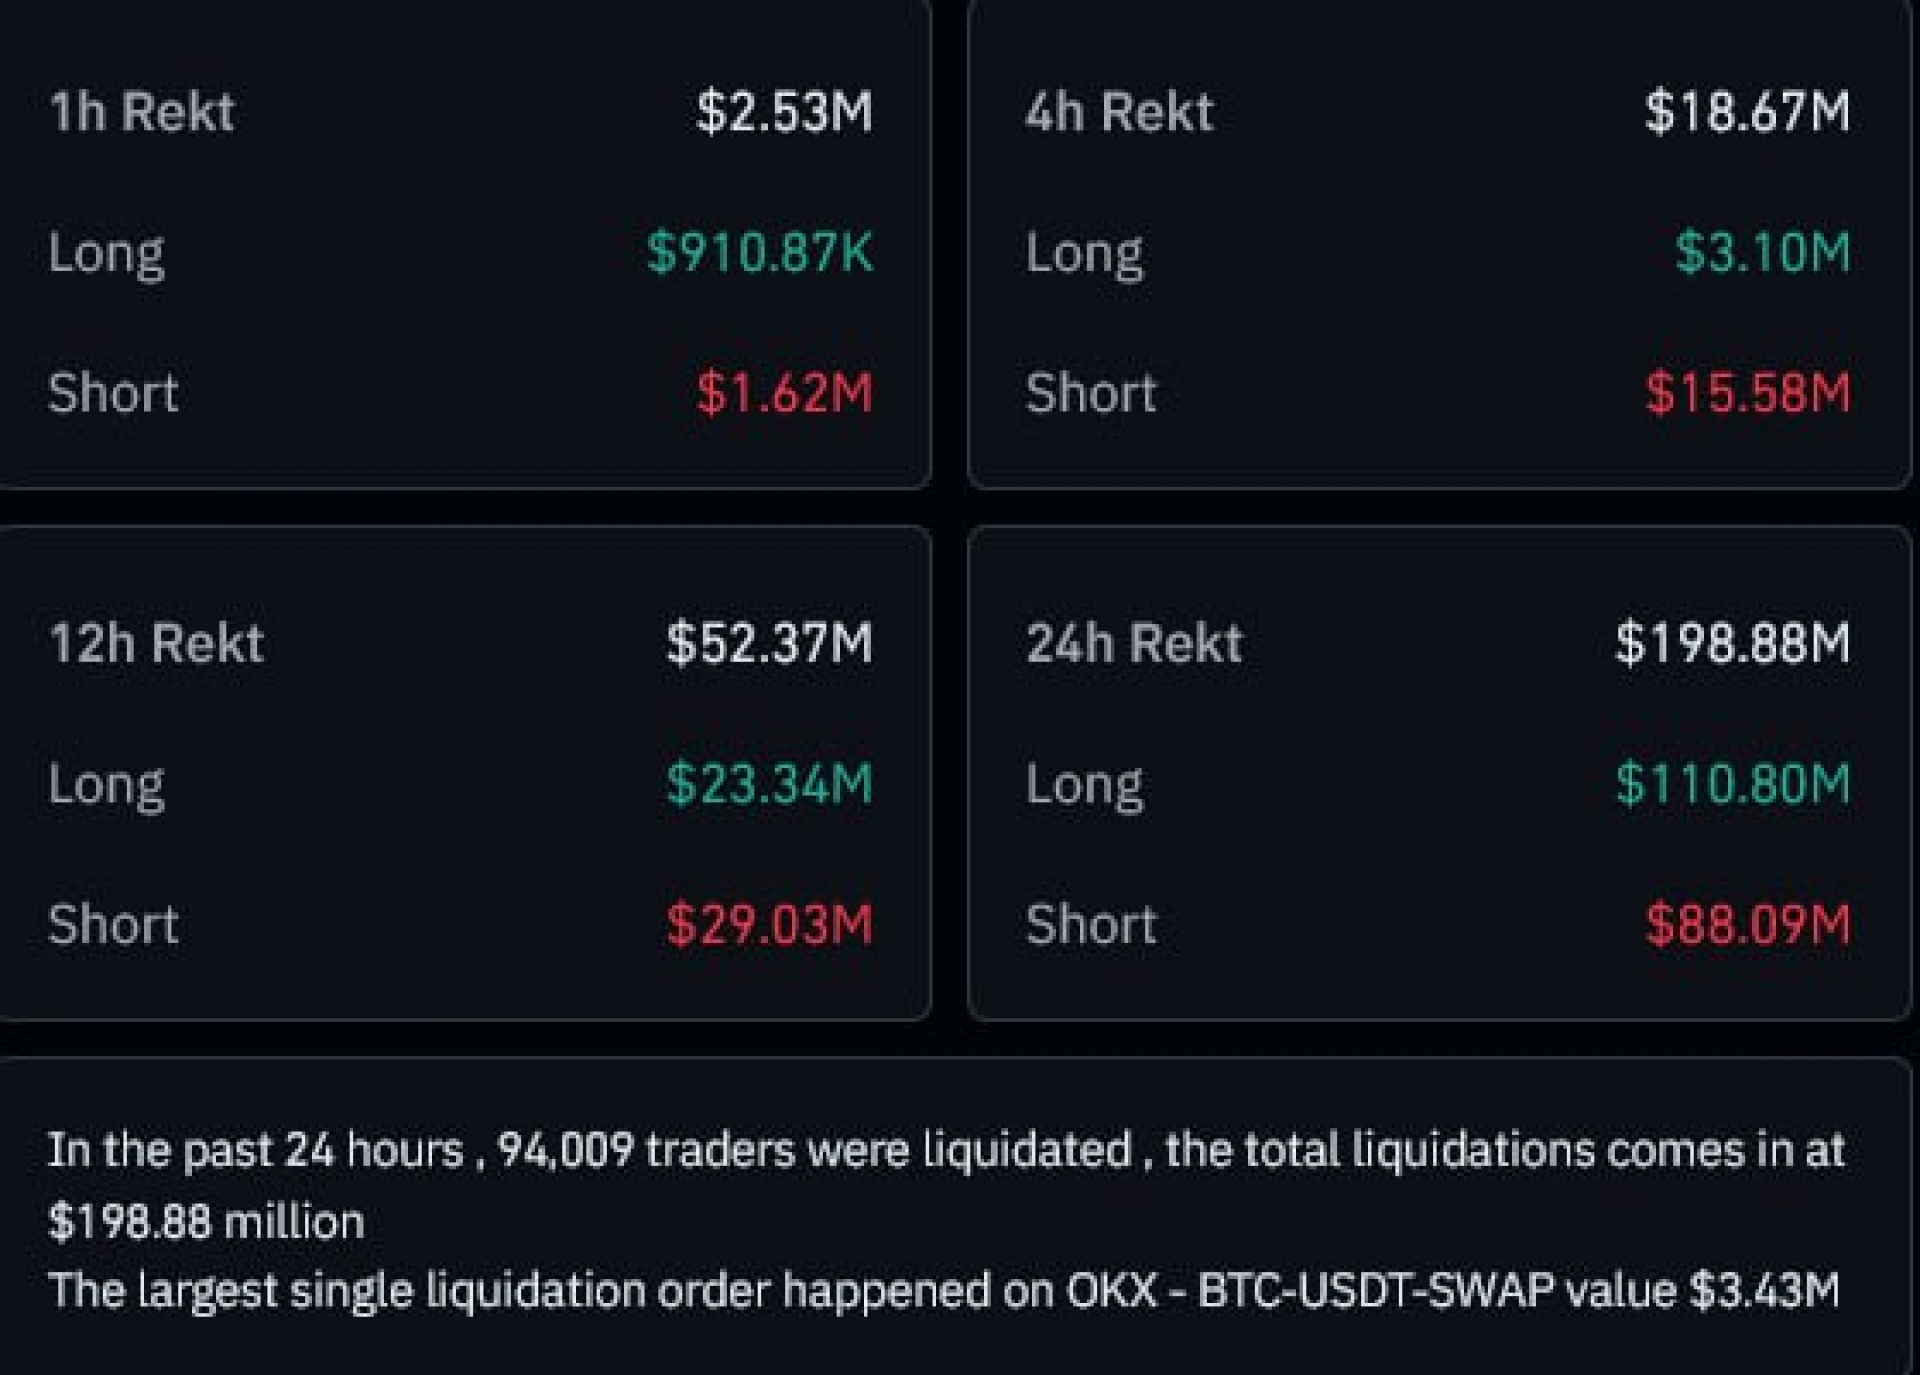The height and width of the screenshot is (1375, 1920).
Task: Select the 12h Rekt total $52.37M
Action: pos(769,643)
